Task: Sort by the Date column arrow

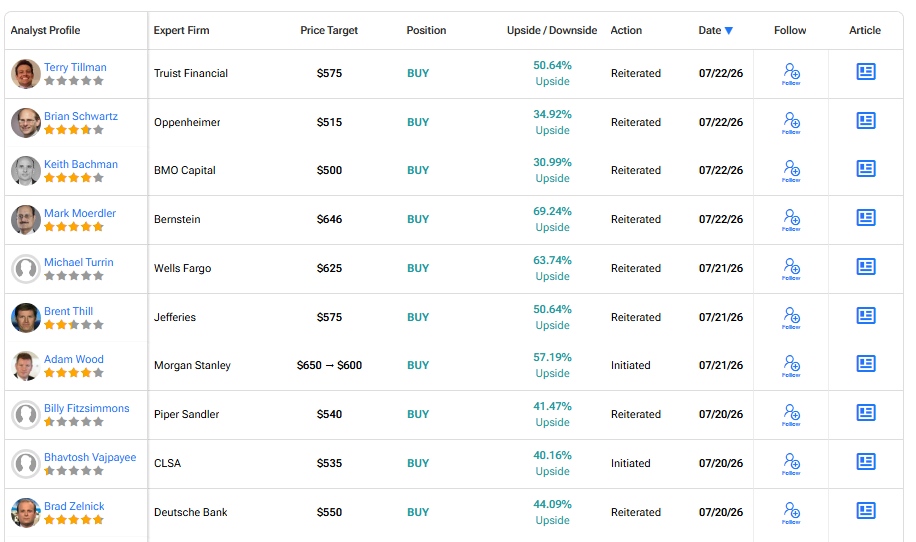Action: [x=728, y=31]
